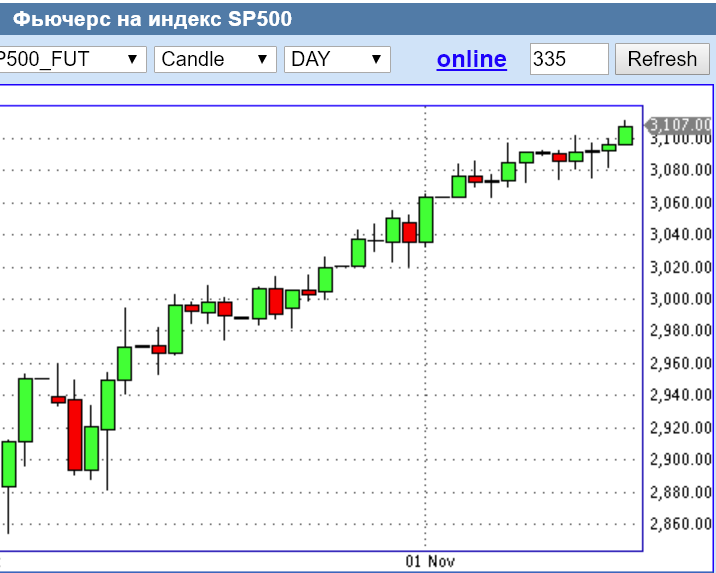The height and width of the screenshot is (573, 716).
Task: Click the online link
Action: [471, 59]
